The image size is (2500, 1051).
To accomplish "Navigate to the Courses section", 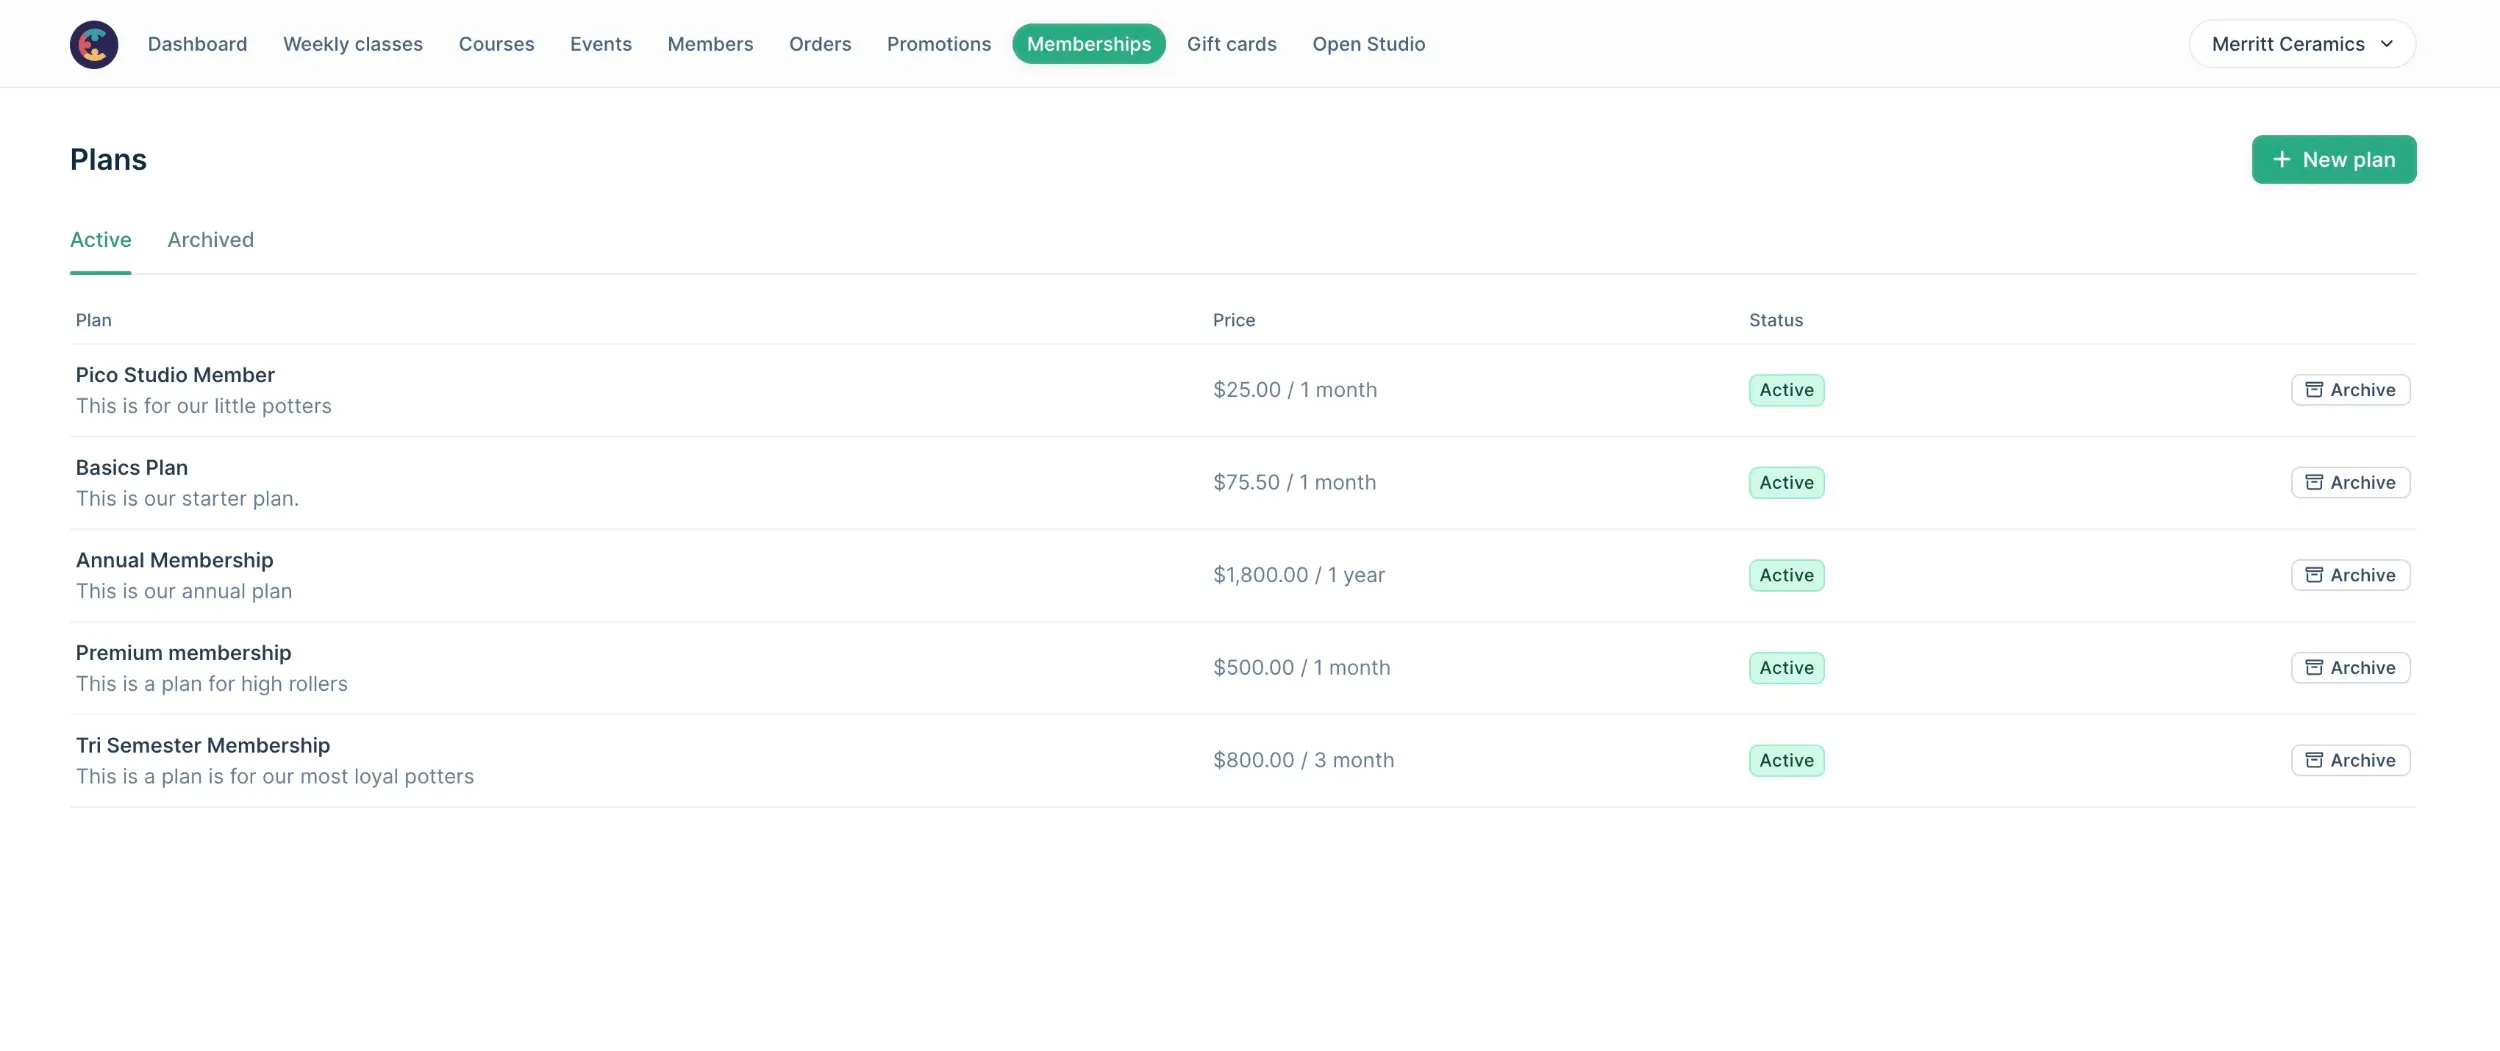I will tap(496, 44).
